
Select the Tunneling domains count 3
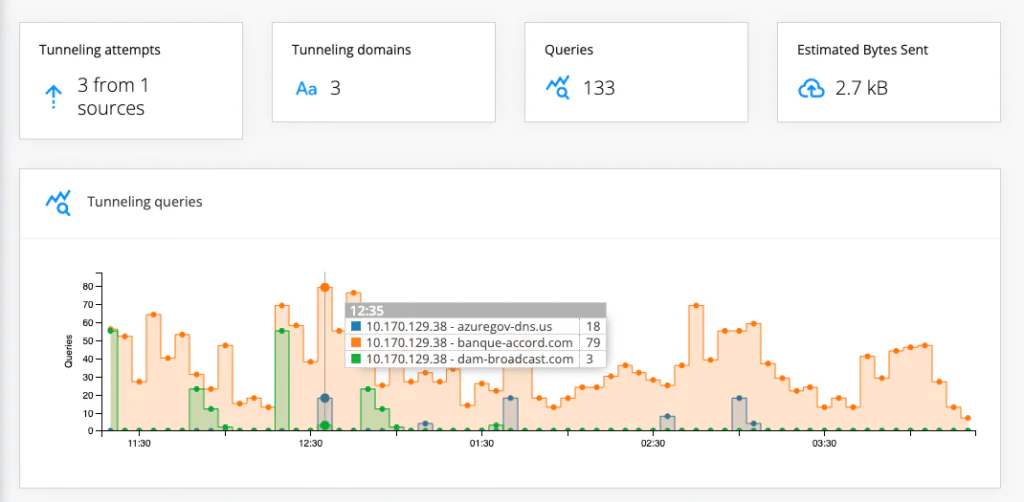point(335,88)
